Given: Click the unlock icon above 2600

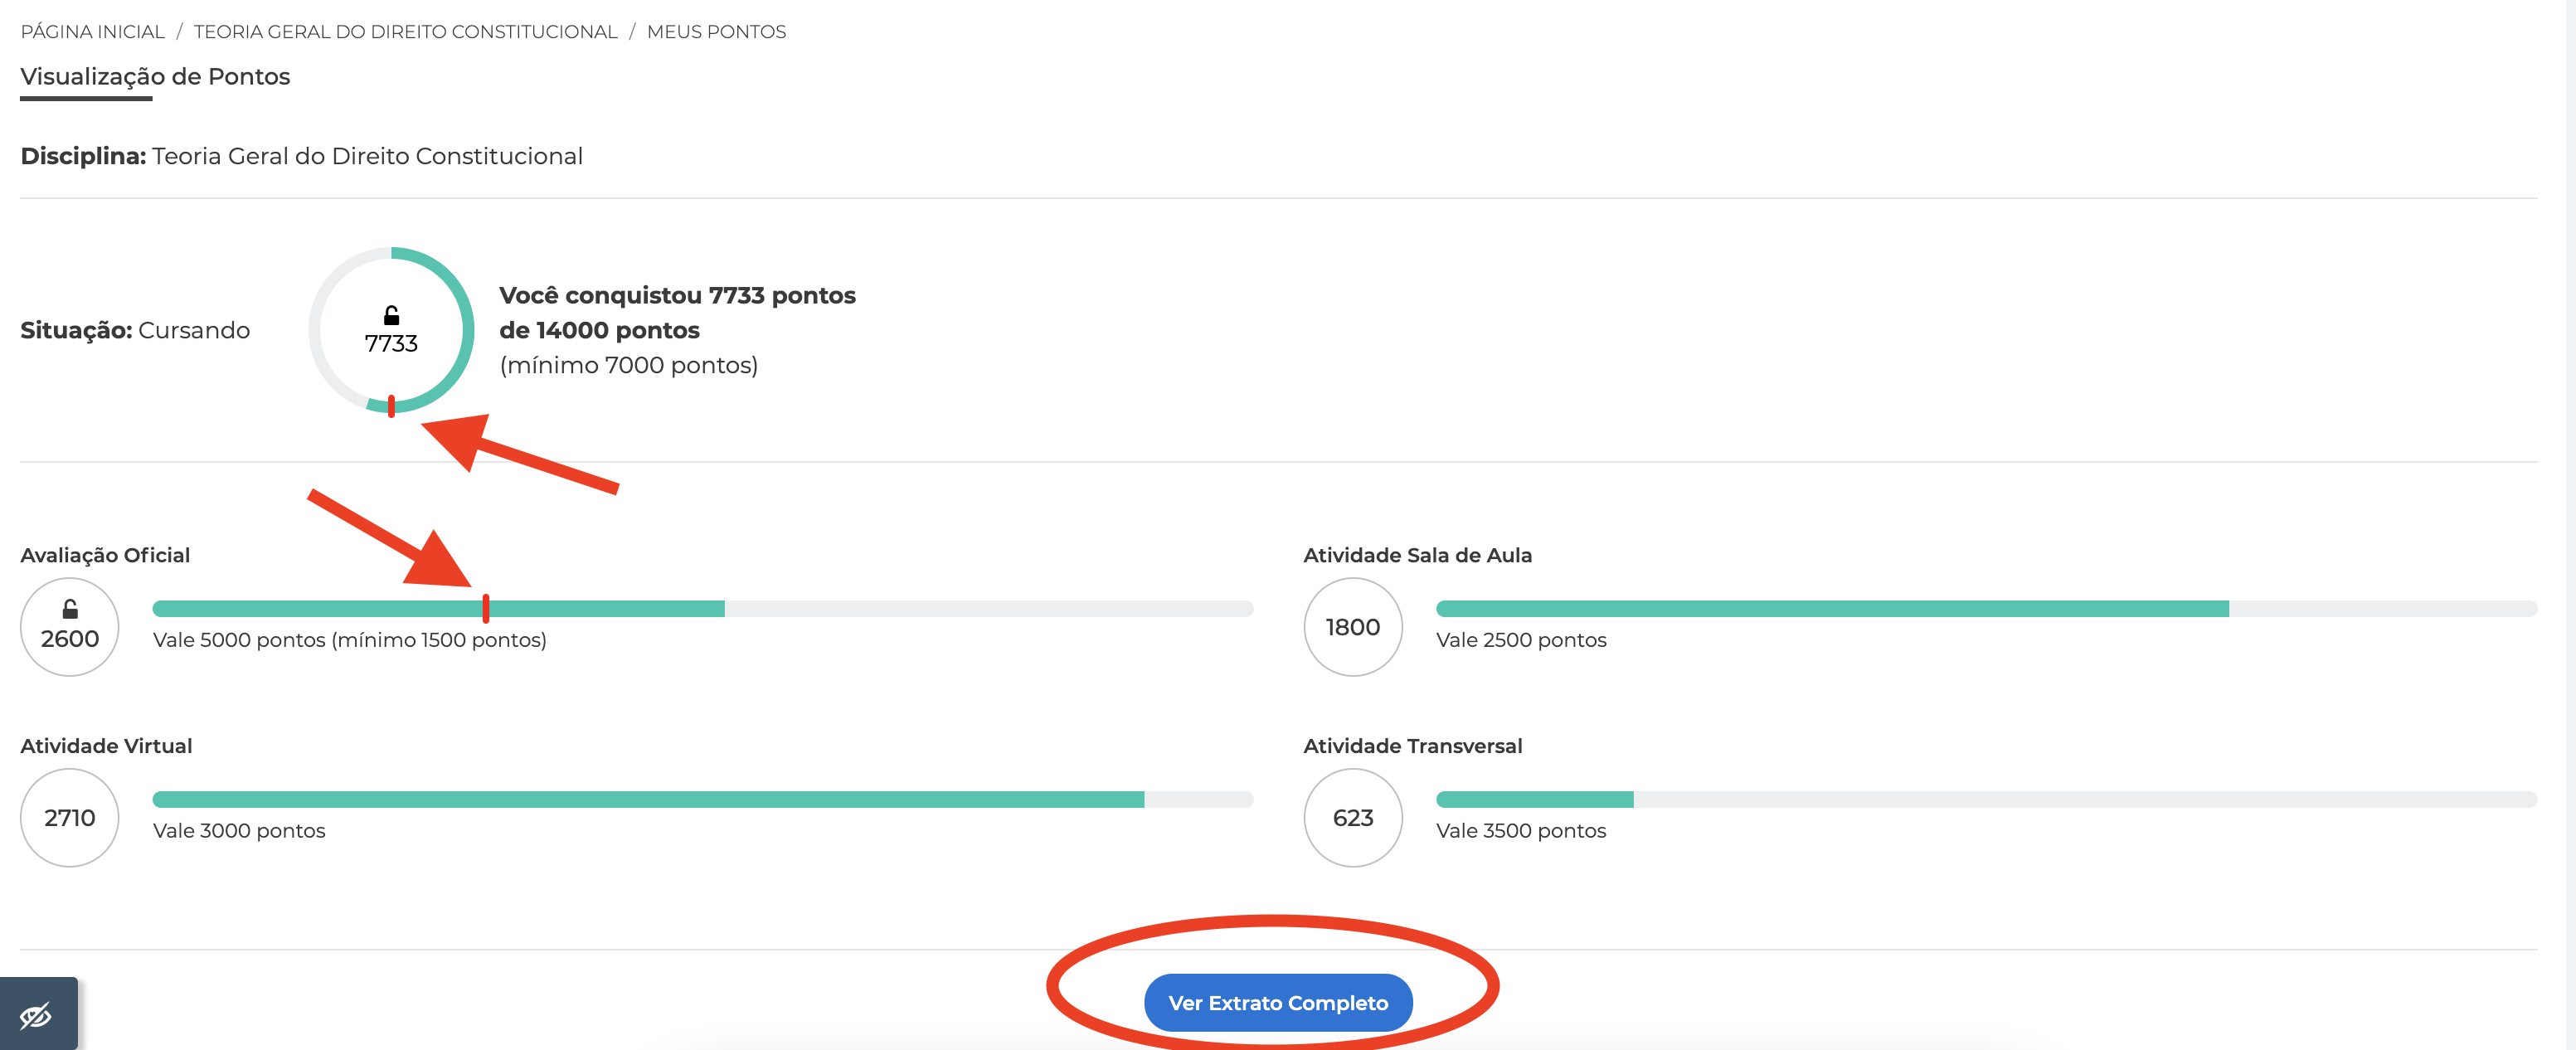Looking at the screenshot, I should click(x=70, y=609).
